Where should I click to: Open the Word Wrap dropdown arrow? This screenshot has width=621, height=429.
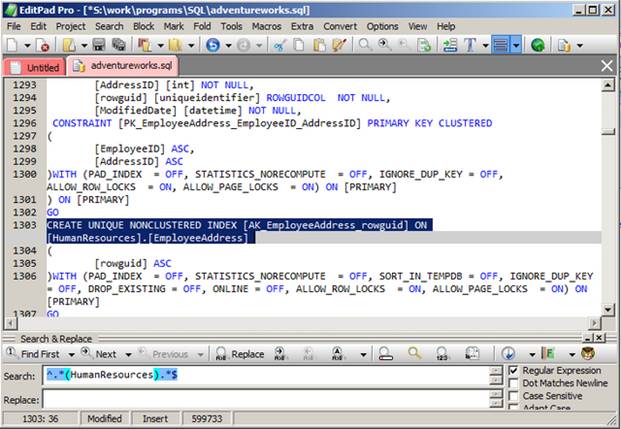coord(516,45)
